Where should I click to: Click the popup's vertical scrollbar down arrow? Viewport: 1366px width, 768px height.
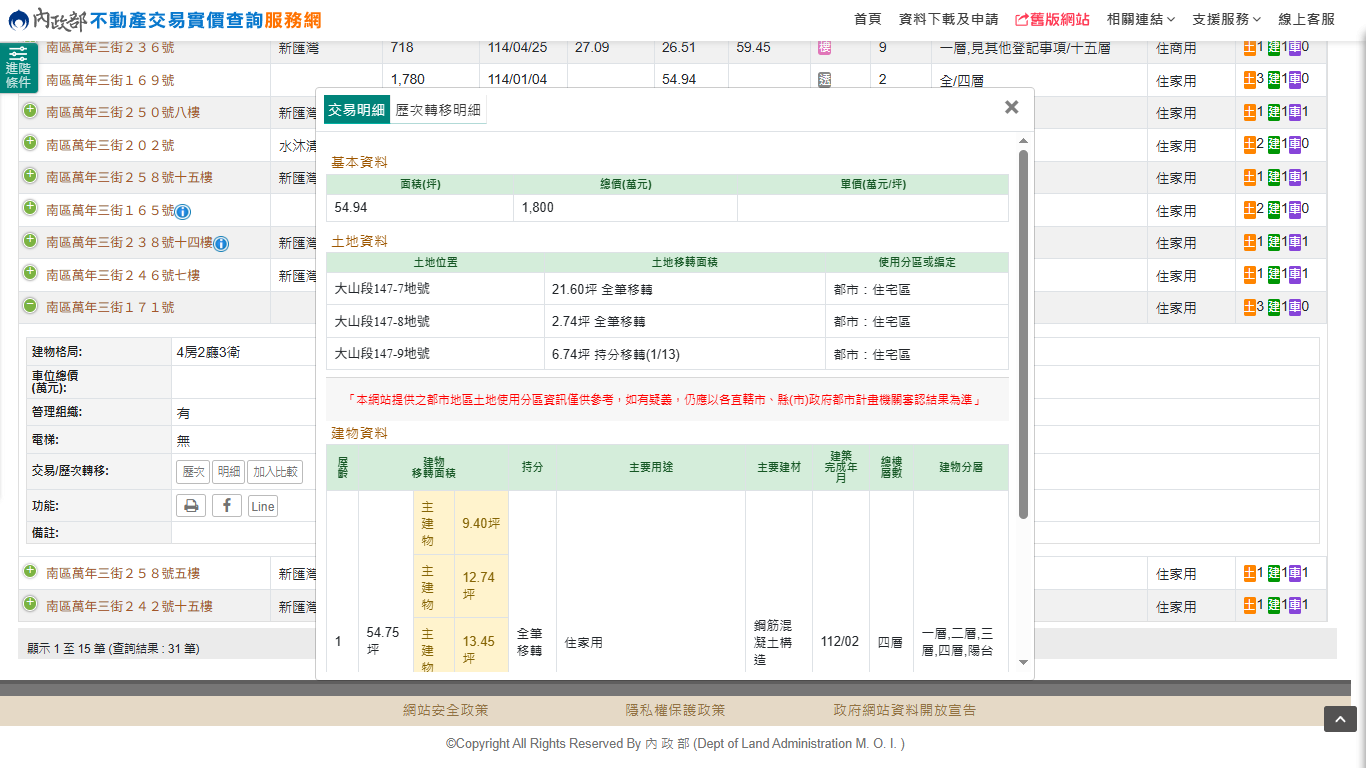point(1023,662)
